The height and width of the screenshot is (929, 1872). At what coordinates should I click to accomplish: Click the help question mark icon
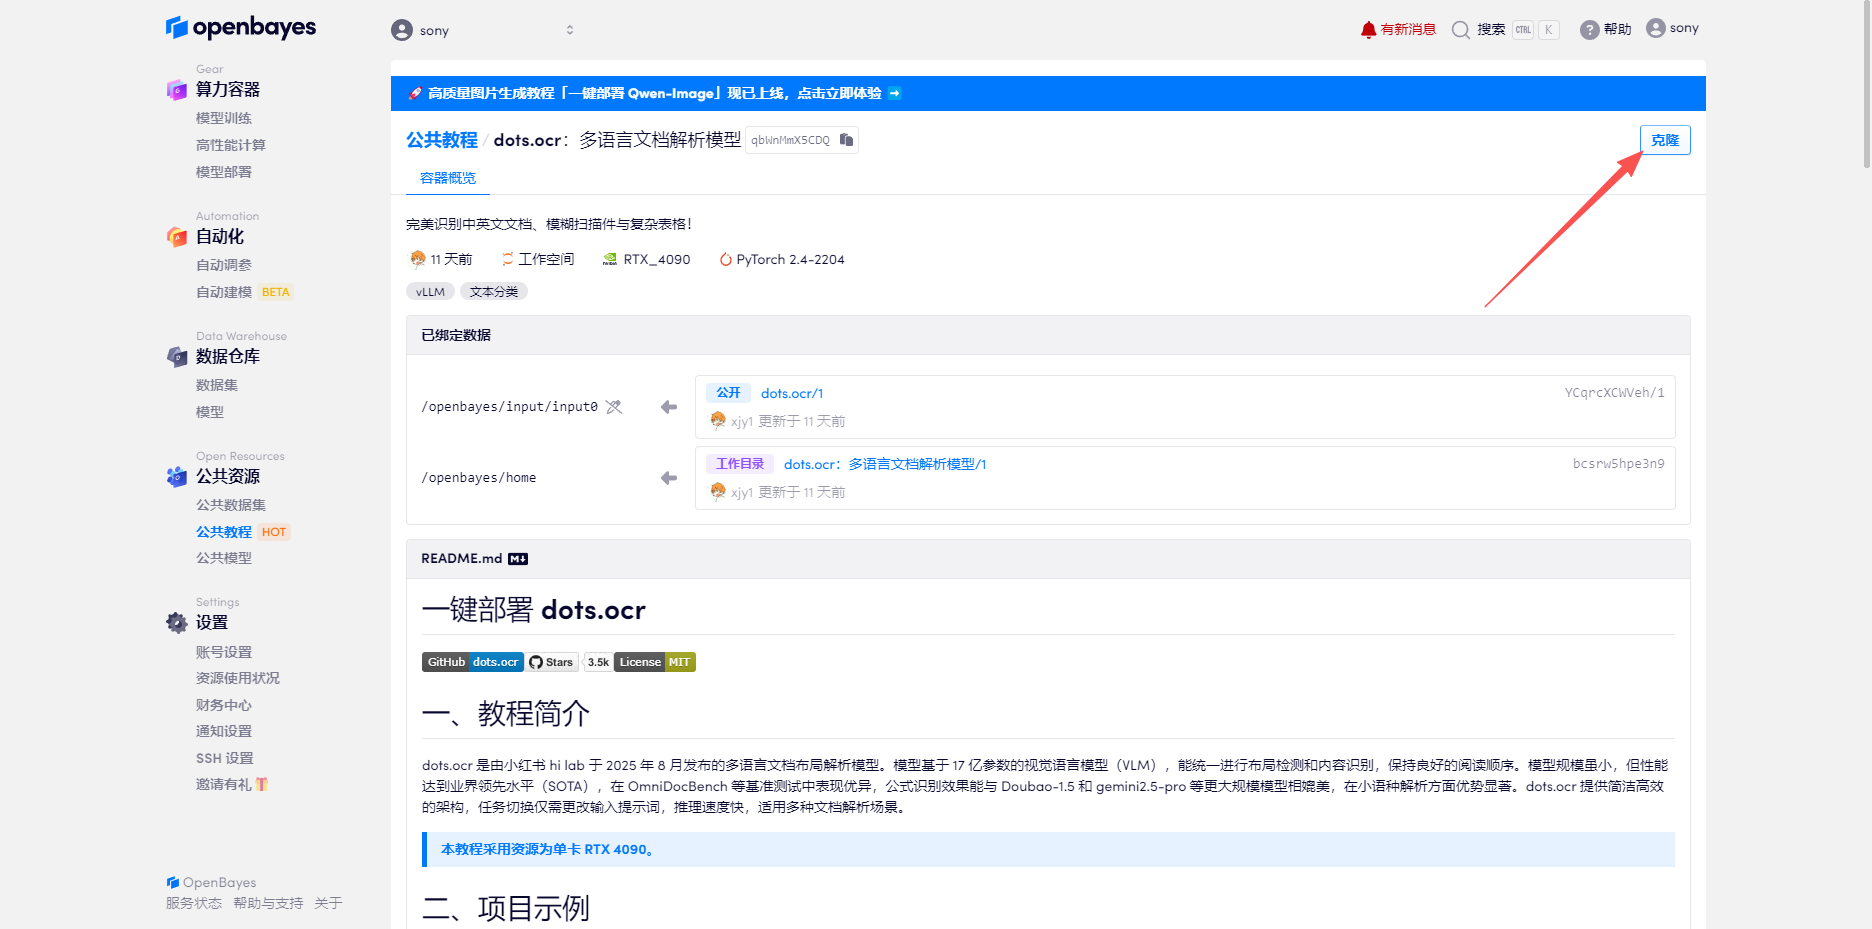pos(1589,30)
